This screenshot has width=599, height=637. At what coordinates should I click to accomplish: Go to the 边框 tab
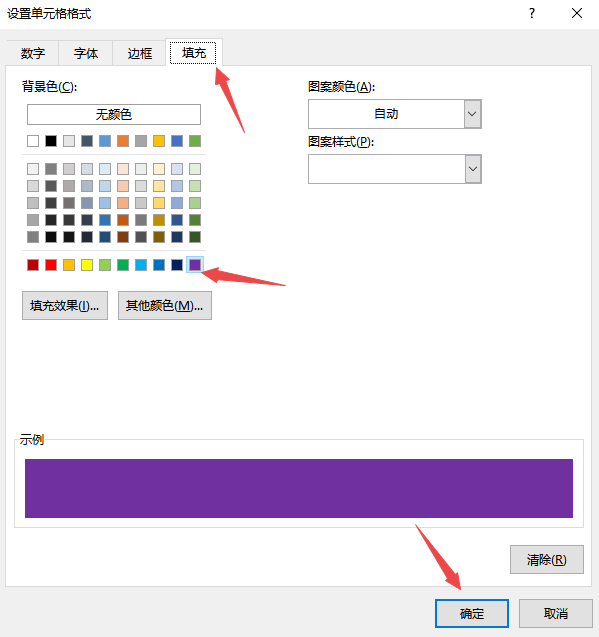click(139, 53)
